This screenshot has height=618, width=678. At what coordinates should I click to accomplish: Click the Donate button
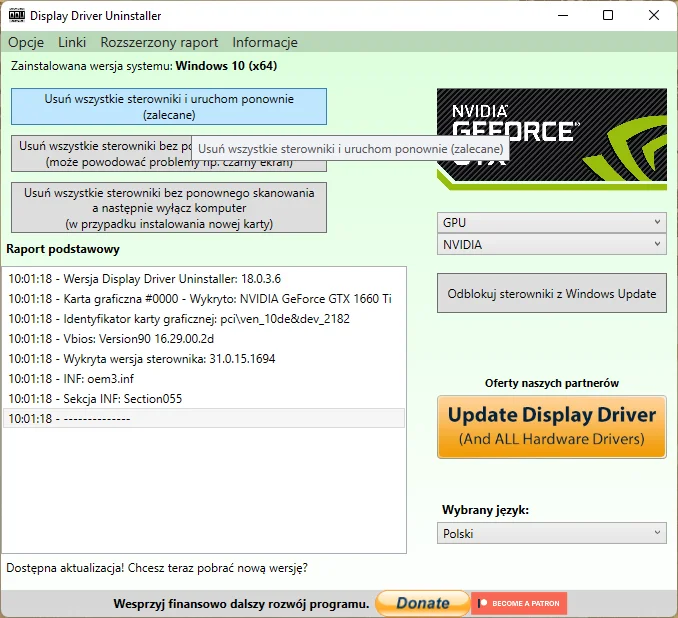422,603
